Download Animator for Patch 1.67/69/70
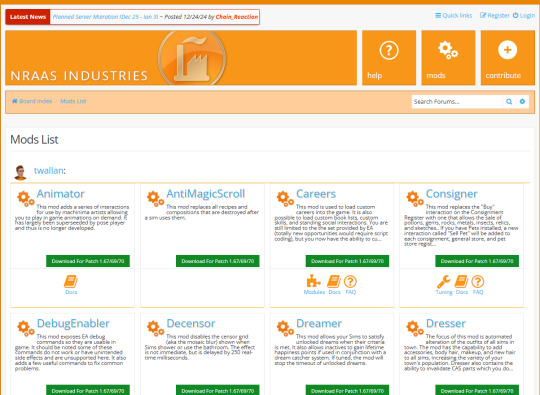540x395 pixels. (x=88, y=261)
